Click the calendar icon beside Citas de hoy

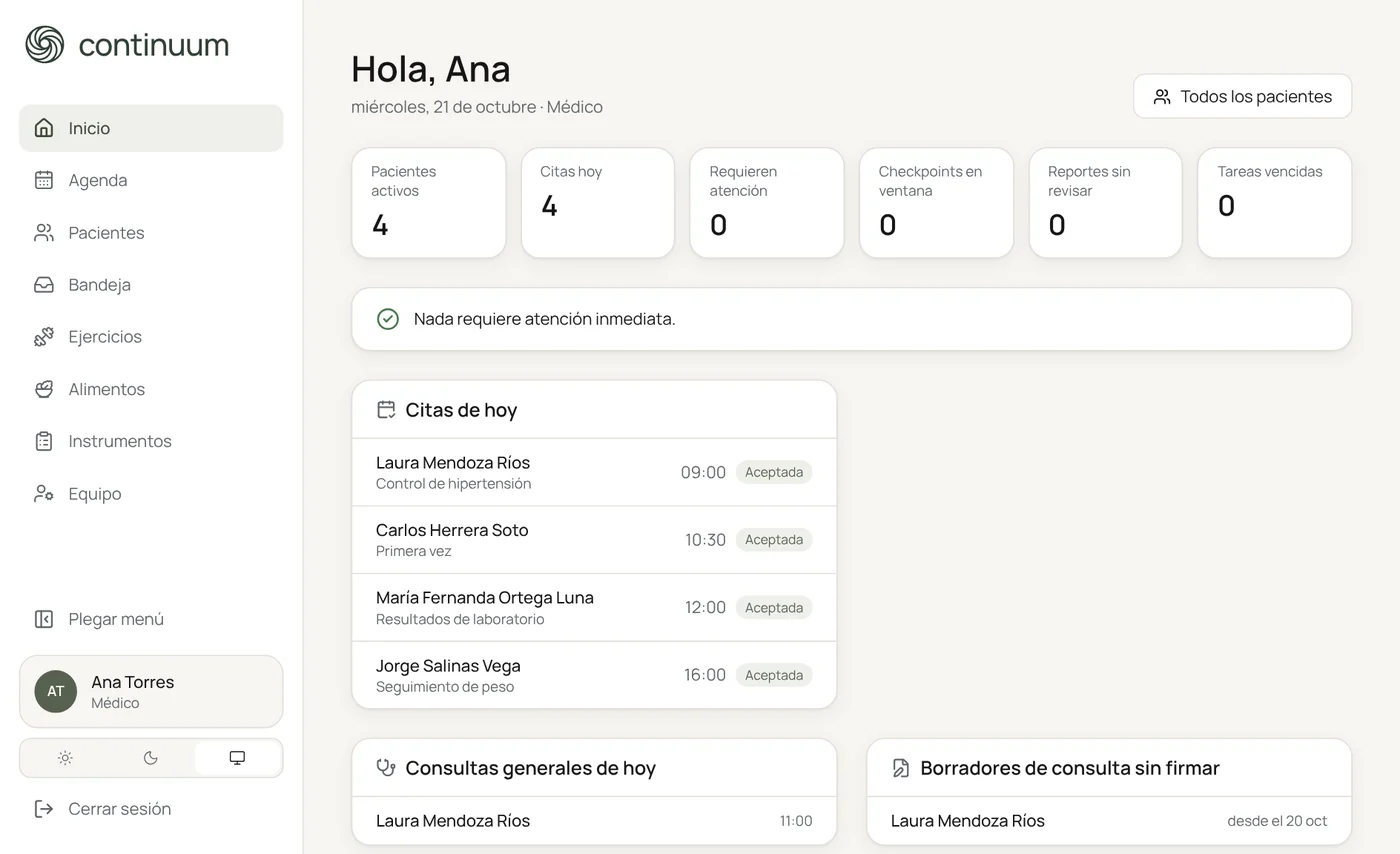click(x=386, y=409)
